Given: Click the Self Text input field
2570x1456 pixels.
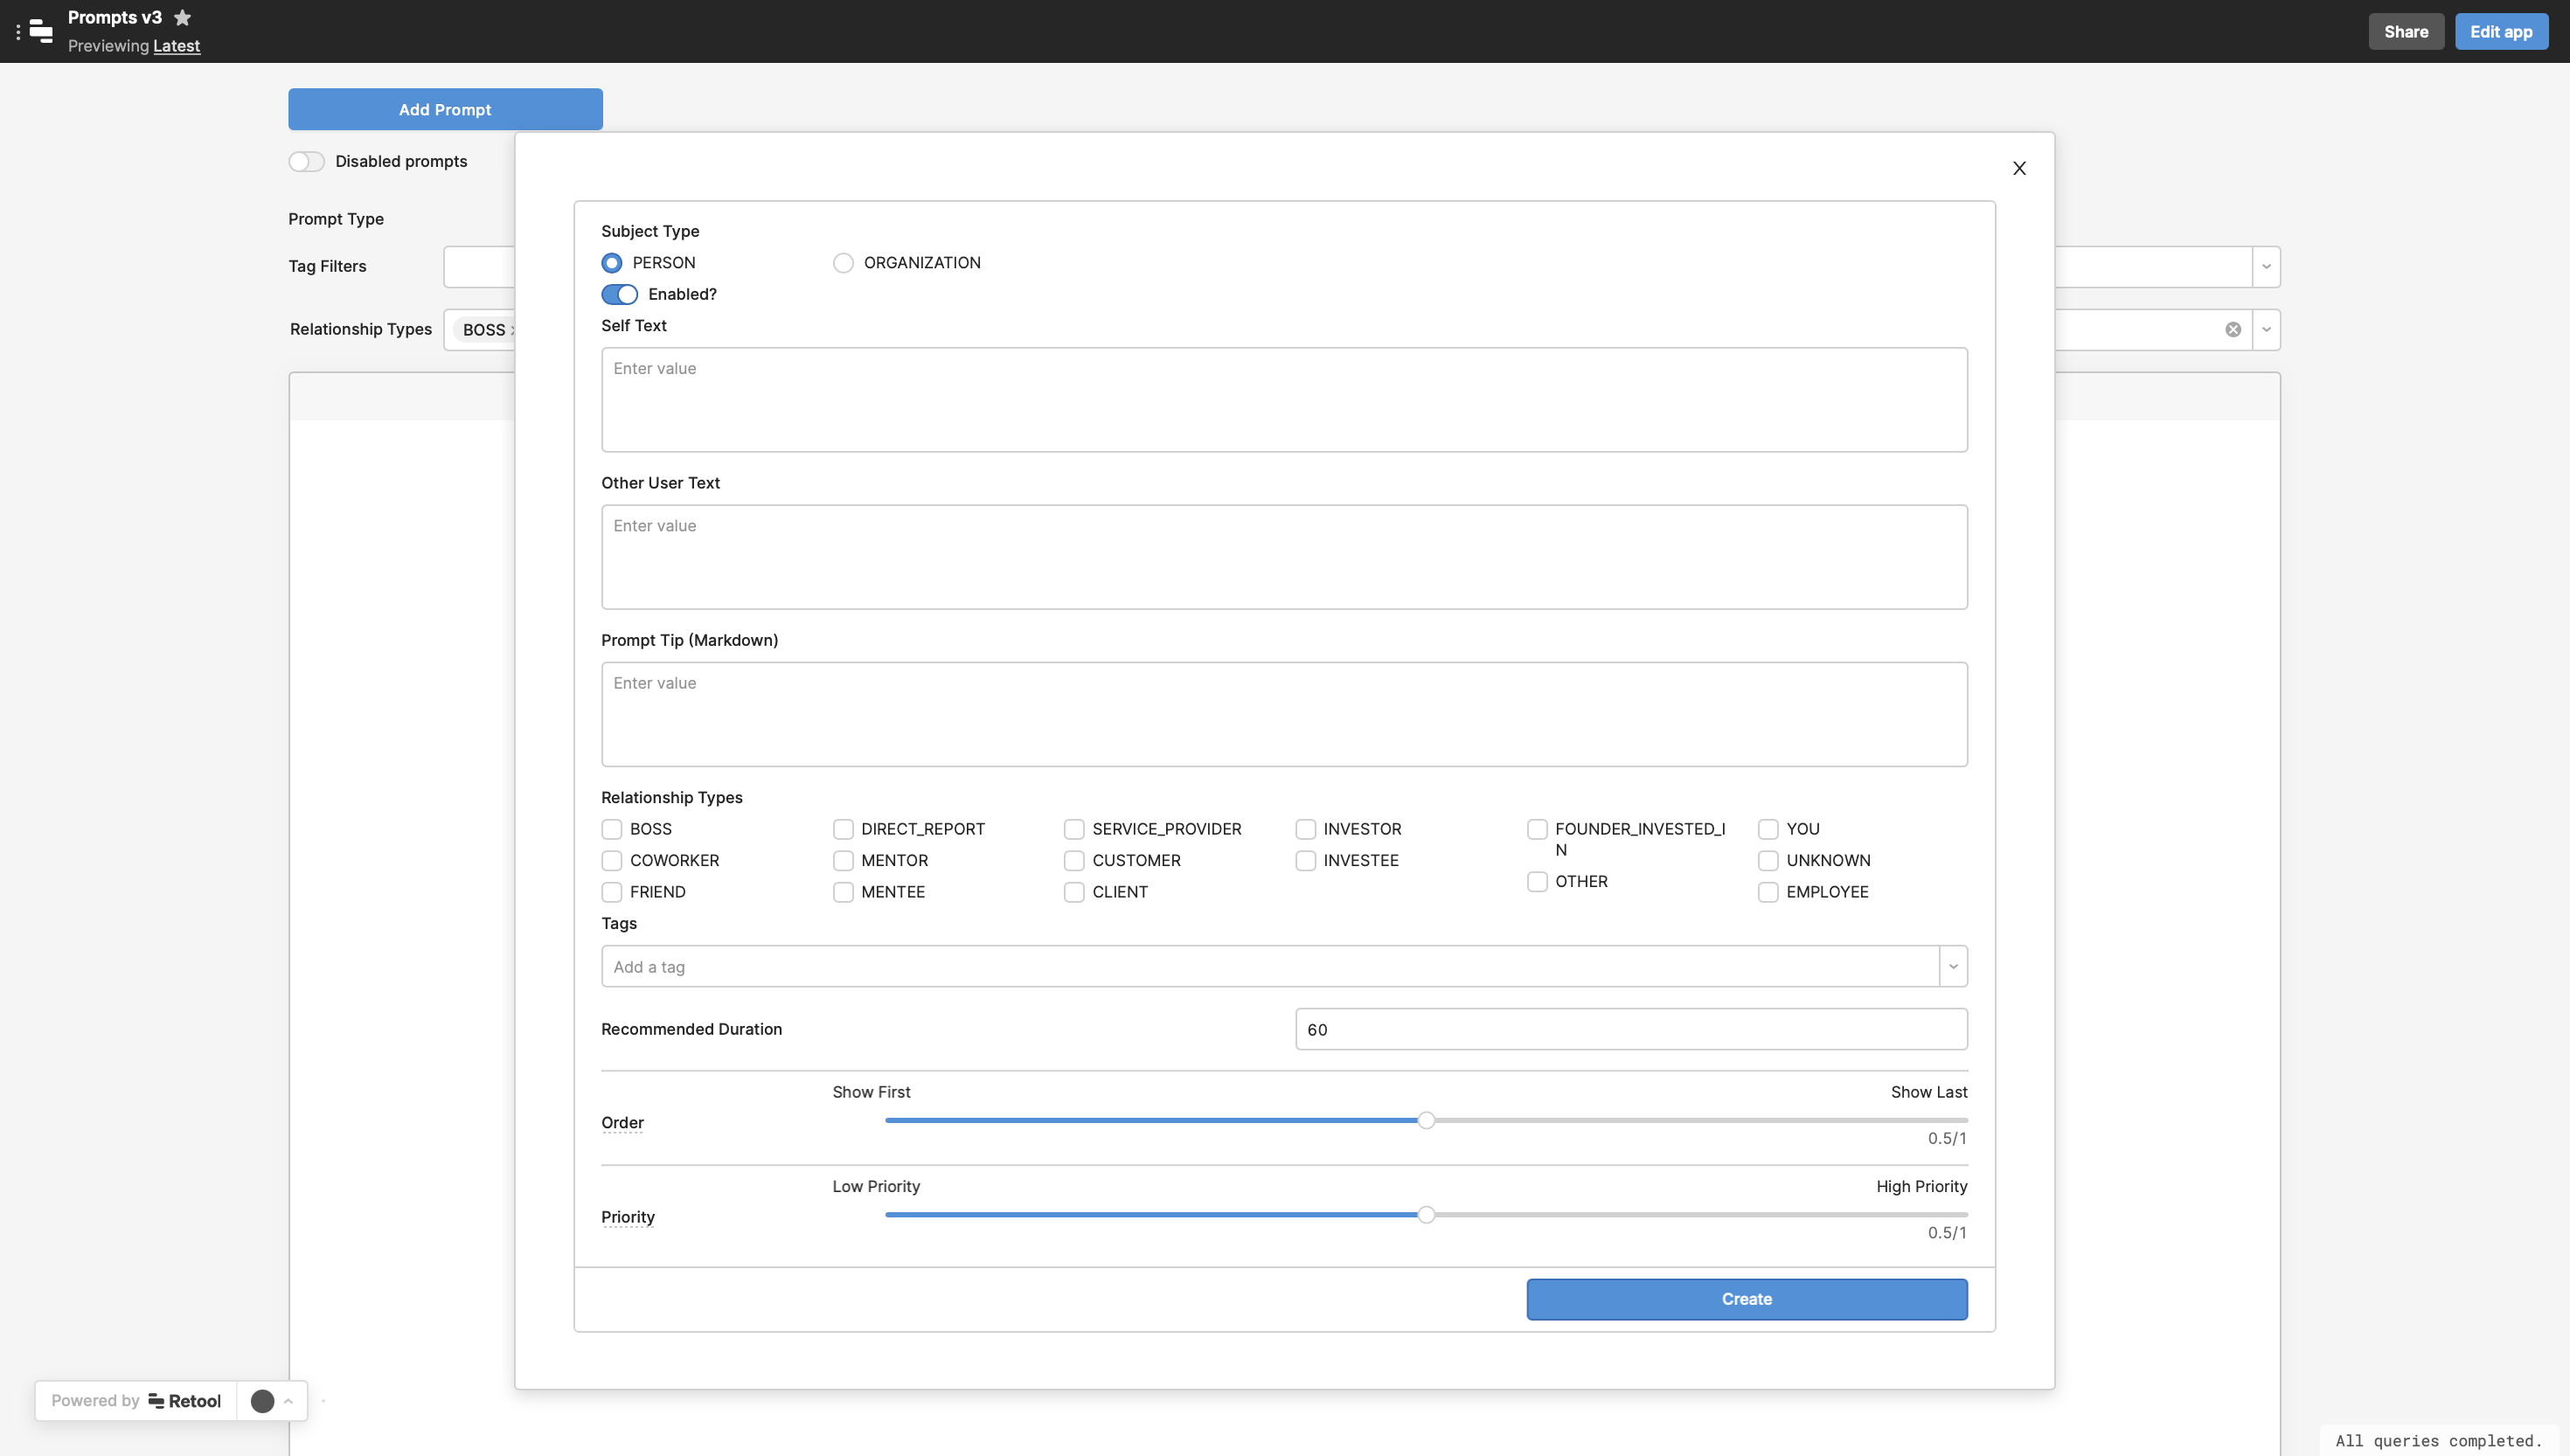Looking at the screenshot, I should coord(1284,400).
